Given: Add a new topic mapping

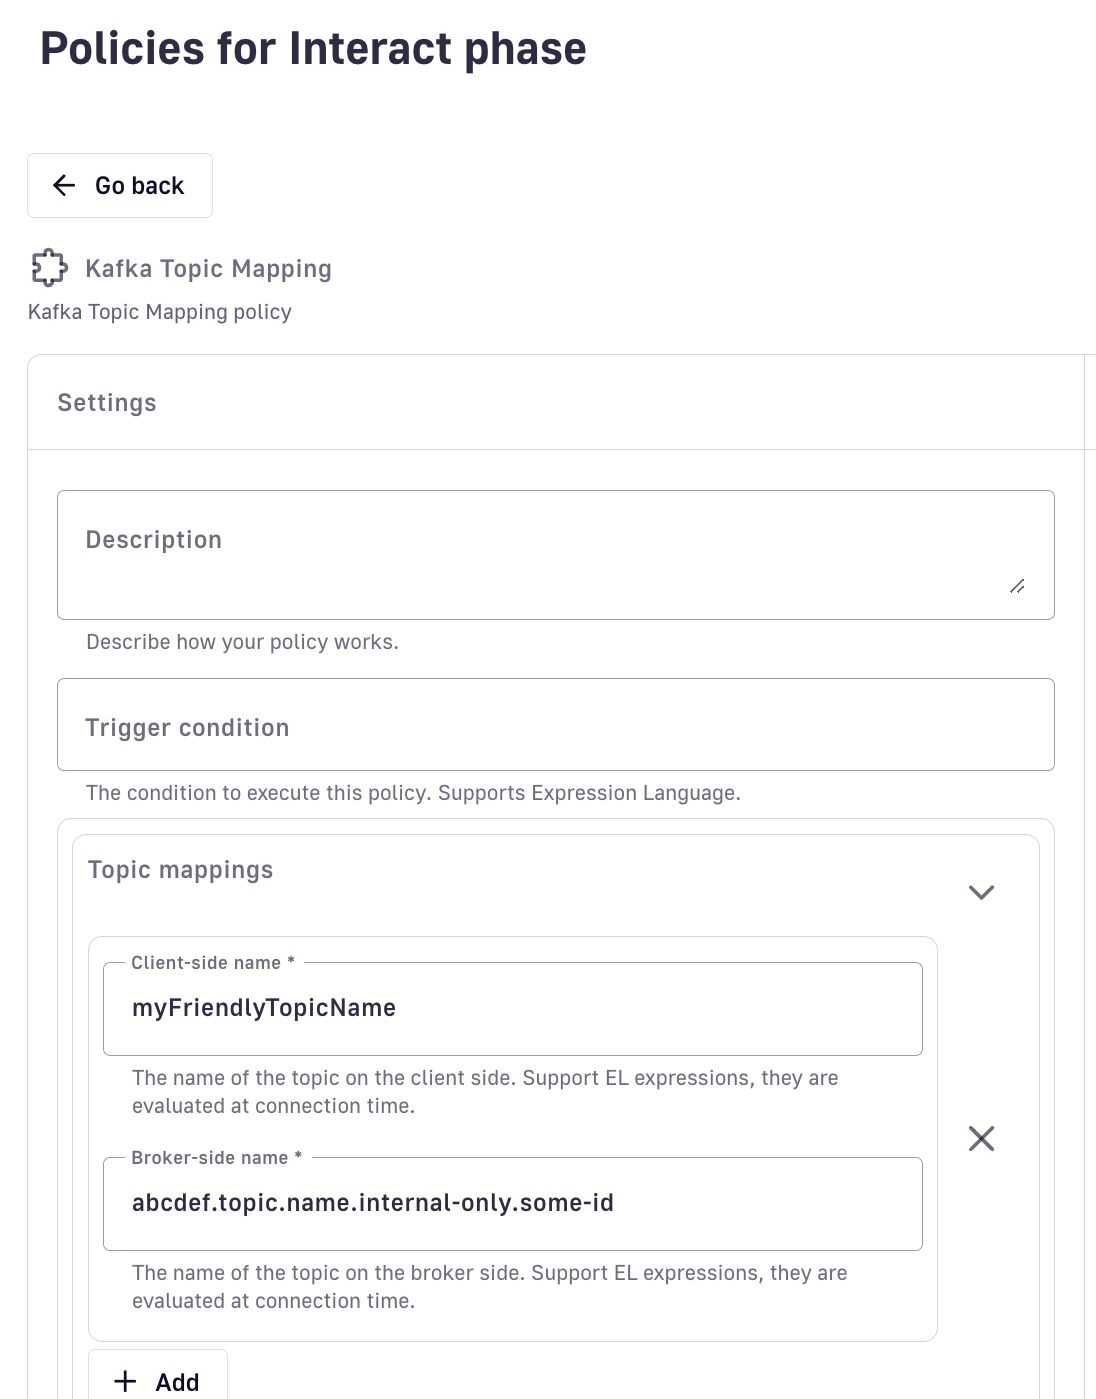Looking at the screenshot, I should (158, 1381).
